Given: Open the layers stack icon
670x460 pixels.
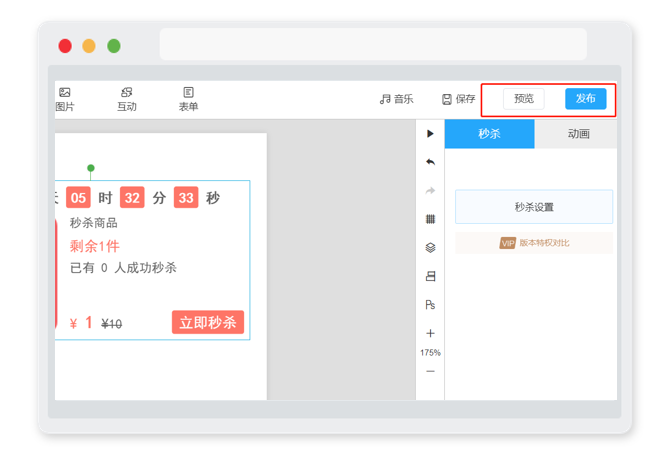Looking at the screenshot, I should coord(430,248).
